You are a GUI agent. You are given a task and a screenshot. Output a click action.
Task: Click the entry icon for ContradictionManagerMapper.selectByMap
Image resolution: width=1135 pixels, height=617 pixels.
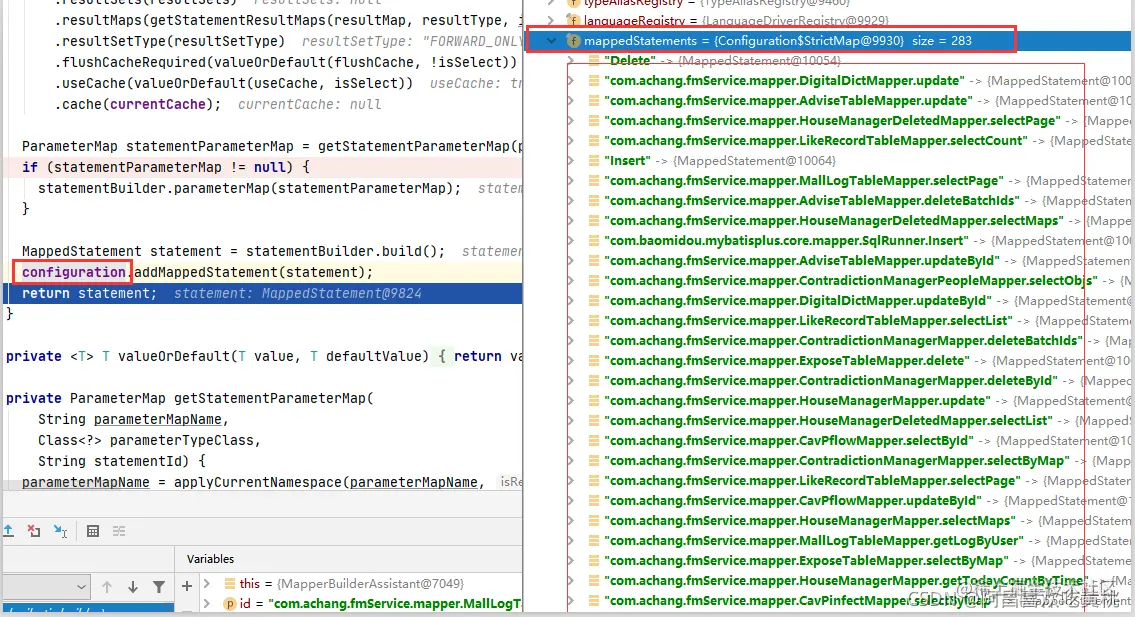pyautogui.click(x=594, y=461)
